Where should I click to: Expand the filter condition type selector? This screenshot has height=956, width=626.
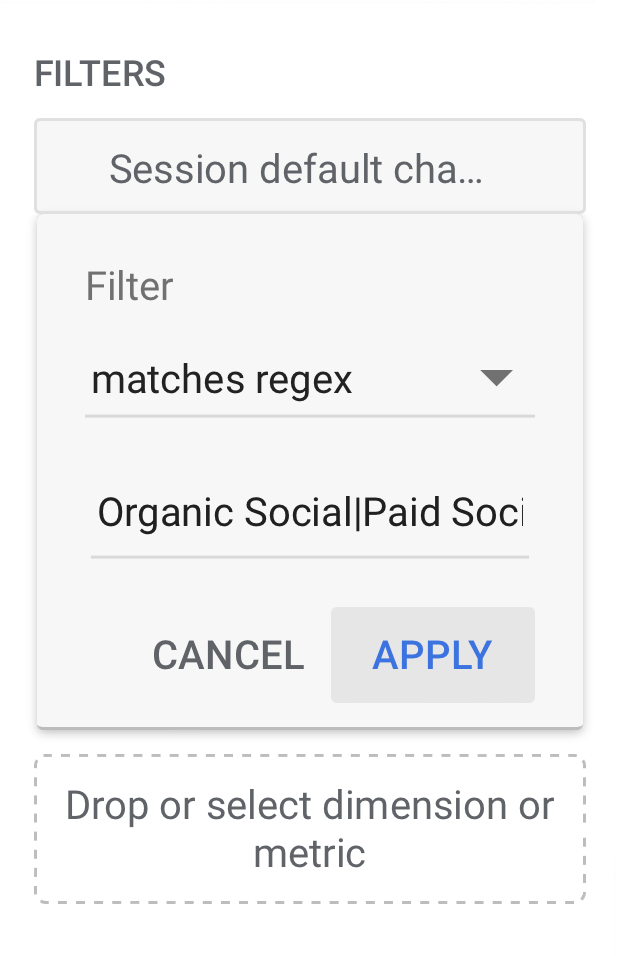click(309, 381)
